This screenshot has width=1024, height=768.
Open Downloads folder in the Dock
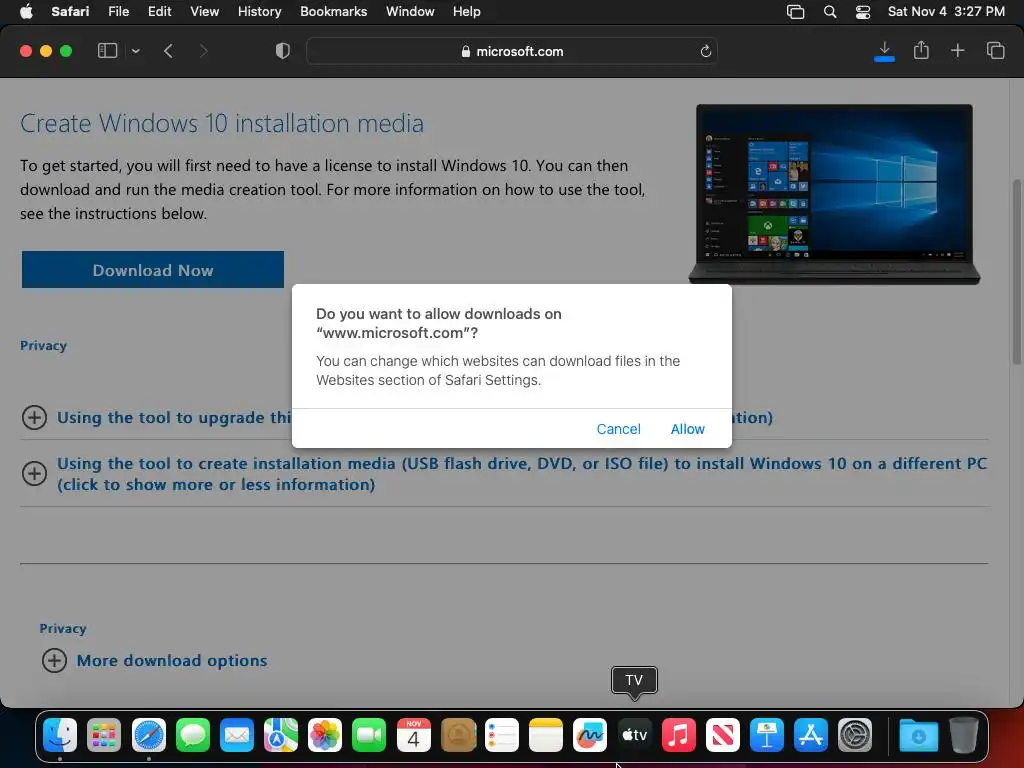click(918, 735)
